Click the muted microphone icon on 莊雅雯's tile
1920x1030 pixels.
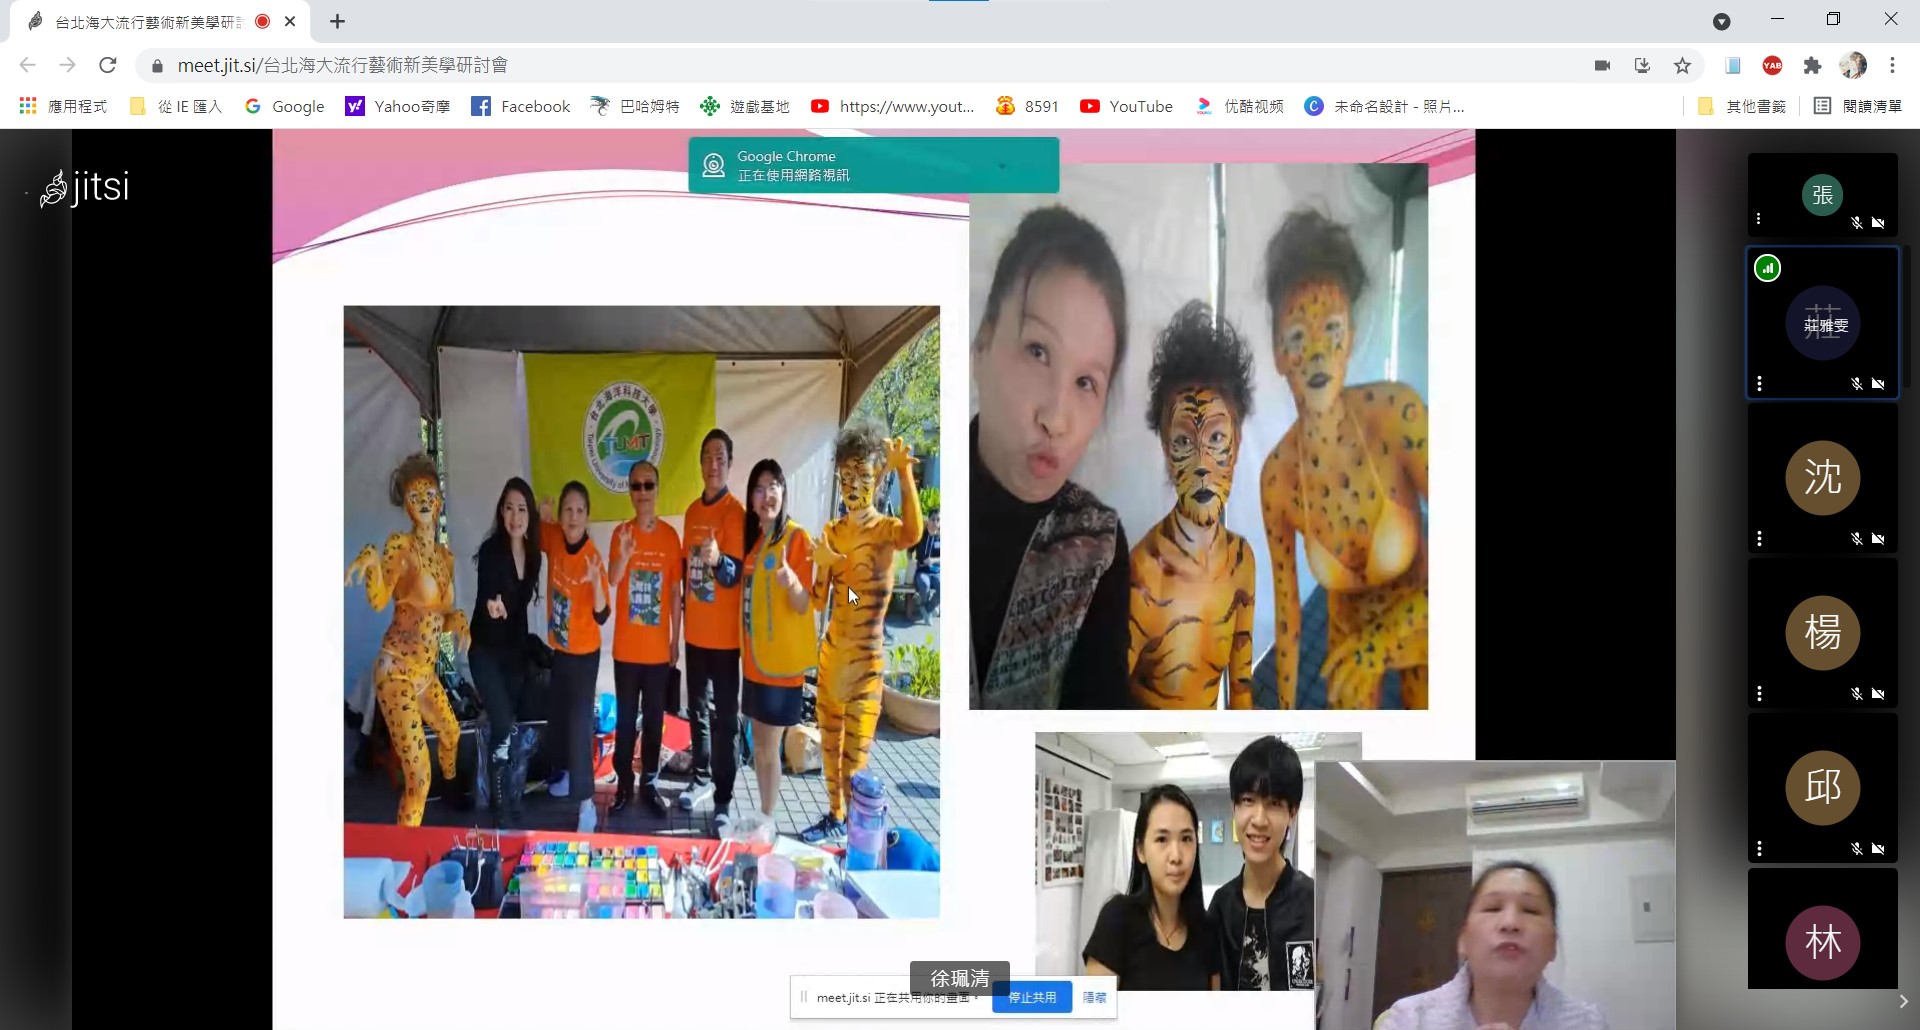(x=1857, y=384)
